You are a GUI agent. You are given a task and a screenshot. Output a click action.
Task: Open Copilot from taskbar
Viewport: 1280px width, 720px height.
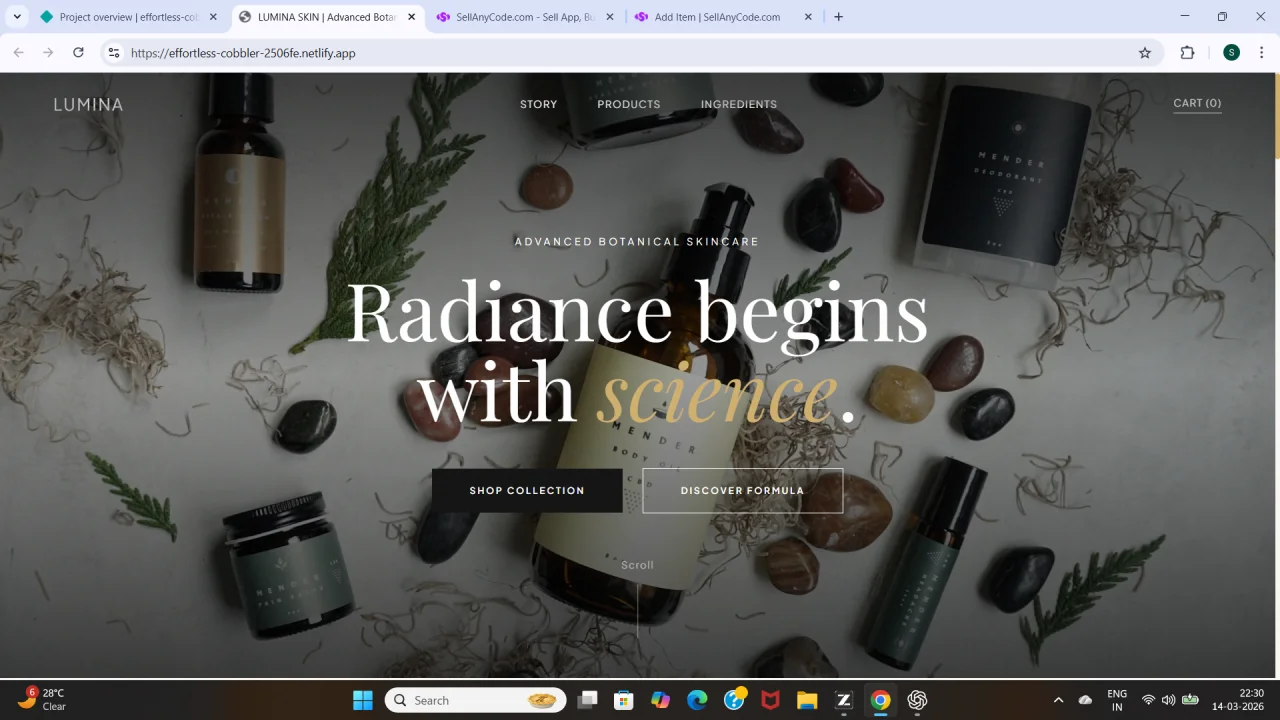coord(660,700)
